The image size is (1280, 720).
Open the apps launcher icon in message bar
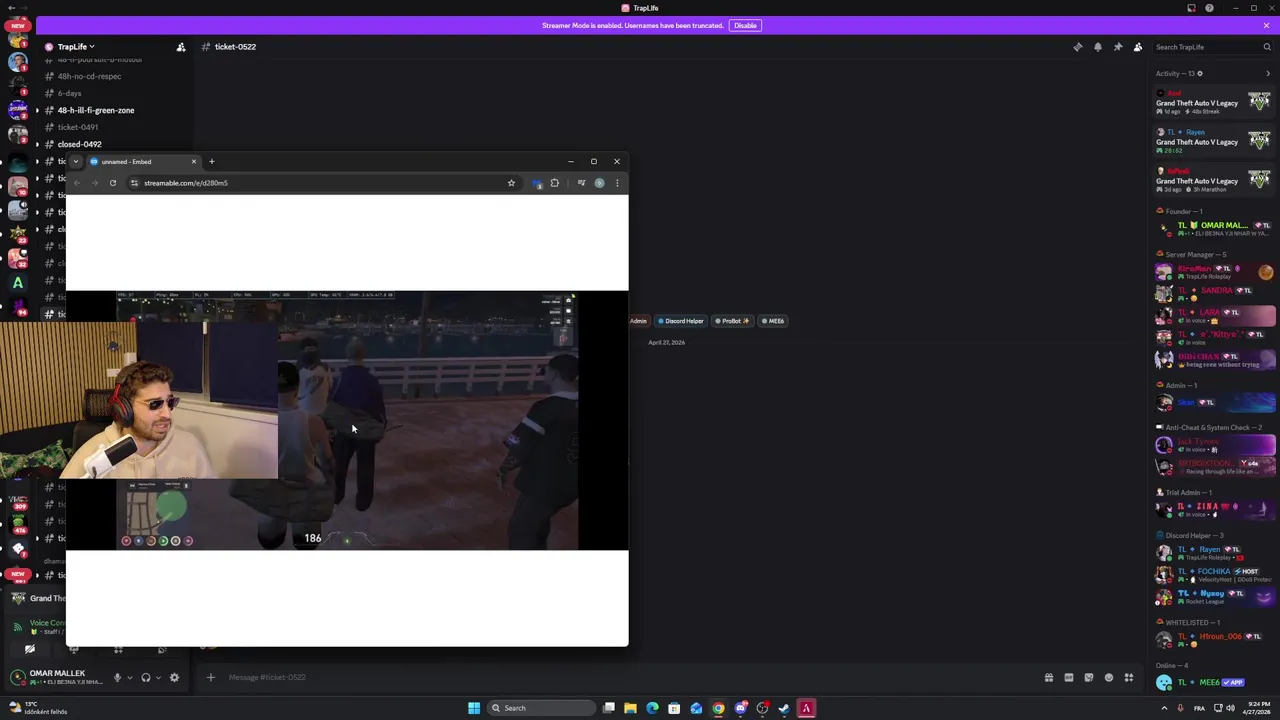pyautogui.click(x=1128, y=678)
